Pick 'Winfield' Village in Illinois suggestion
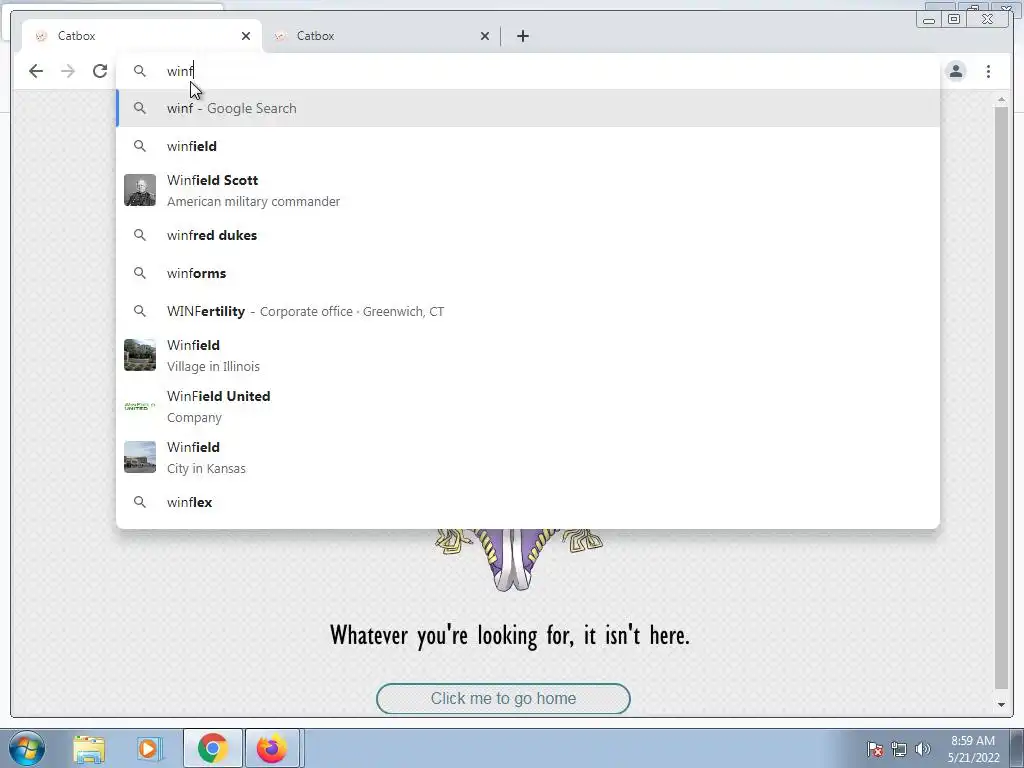 (528, 355)
